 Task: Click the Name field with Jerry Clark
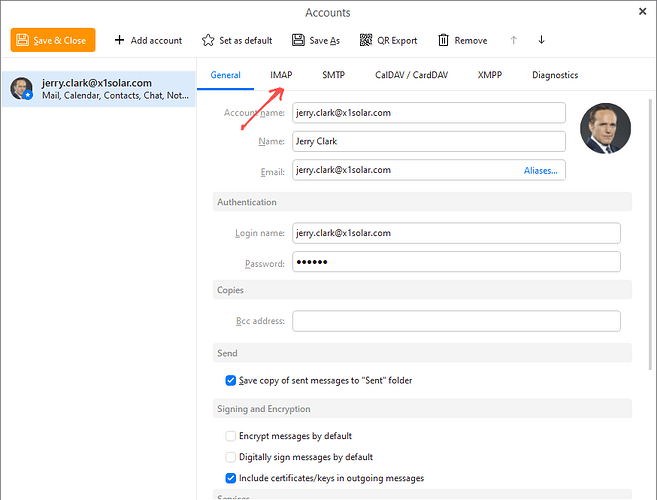pos(429,141)
